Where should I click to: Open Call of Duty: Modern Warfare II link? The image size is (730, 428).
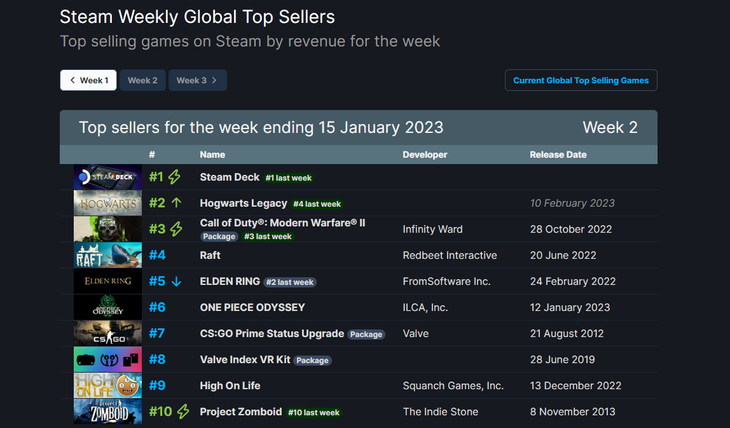click(283, 223)
